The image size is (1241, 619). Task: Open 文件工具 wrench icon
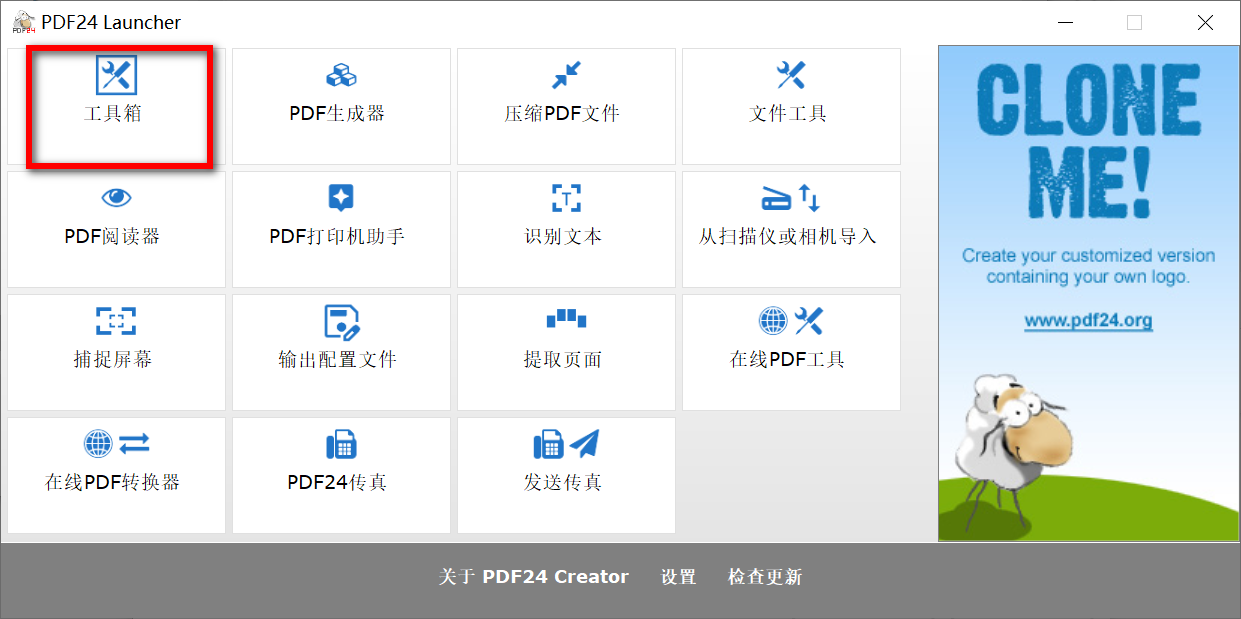click(791, 74)
